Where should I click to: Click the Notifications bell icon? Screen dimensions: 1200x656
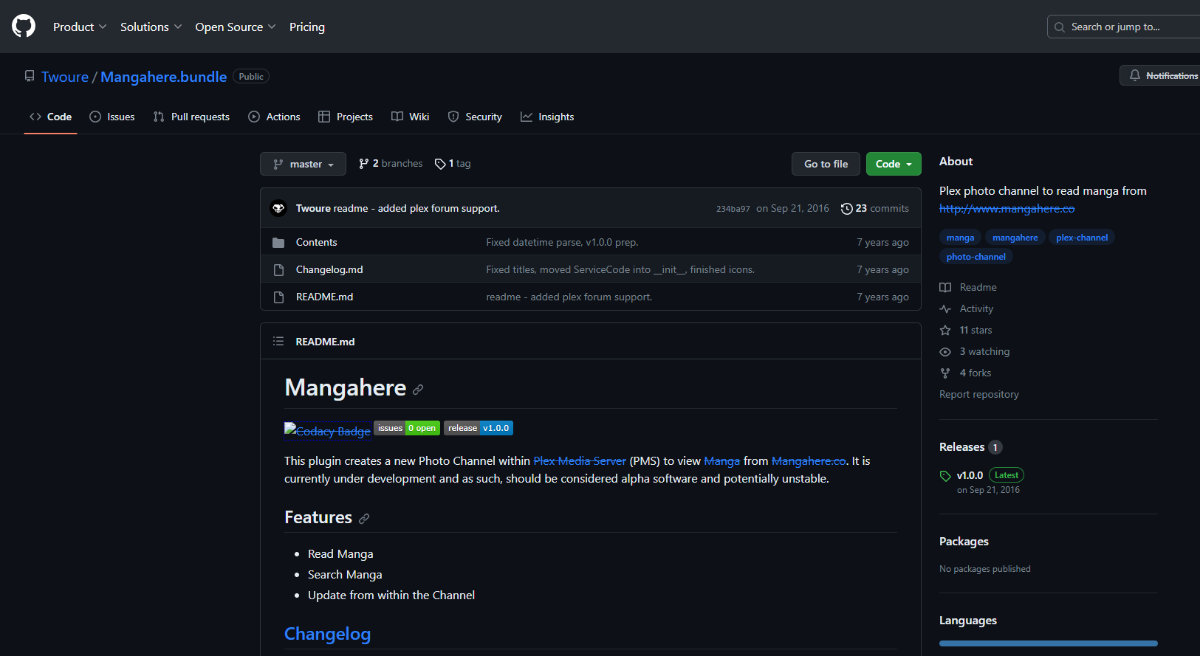tap(1134, 76)
